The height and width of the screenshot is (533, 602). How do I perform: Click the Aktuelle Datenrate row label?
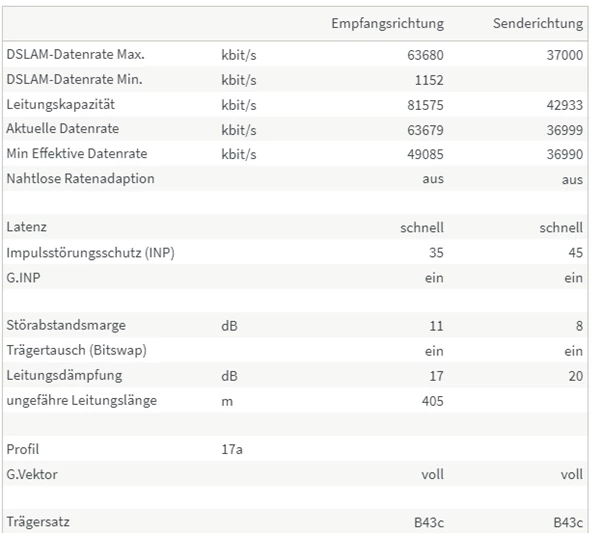coord(62,129)
